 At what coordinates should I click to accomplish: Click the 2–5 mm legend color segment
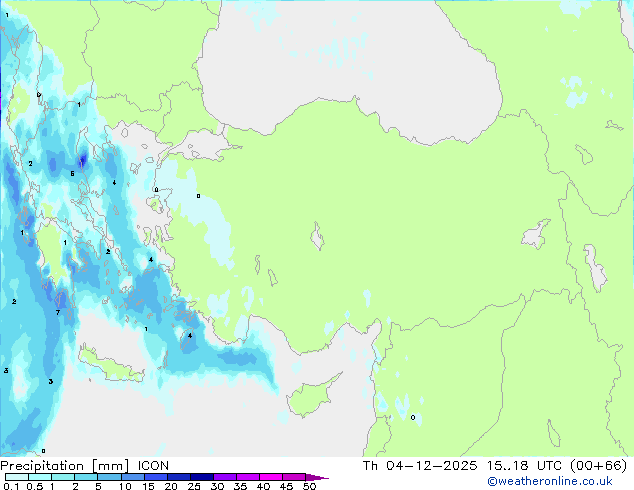click(x=86, y=477)
